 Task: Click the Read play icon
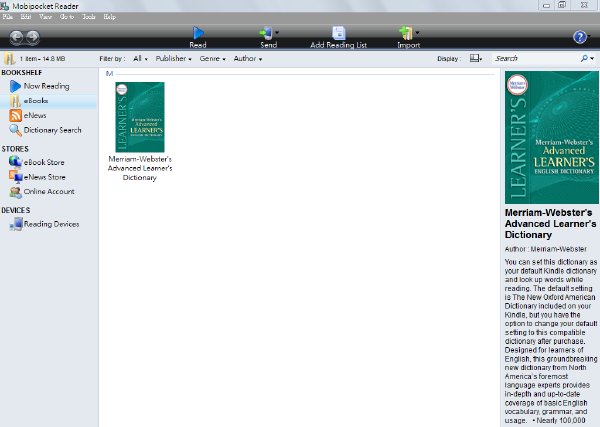coord(198,33)
